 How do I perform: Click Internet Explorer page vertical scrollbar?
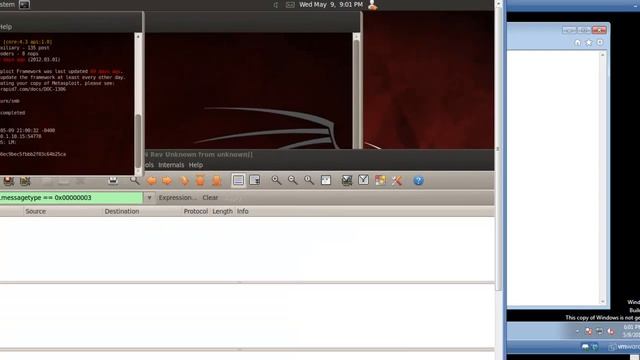(x=603, y=178)
